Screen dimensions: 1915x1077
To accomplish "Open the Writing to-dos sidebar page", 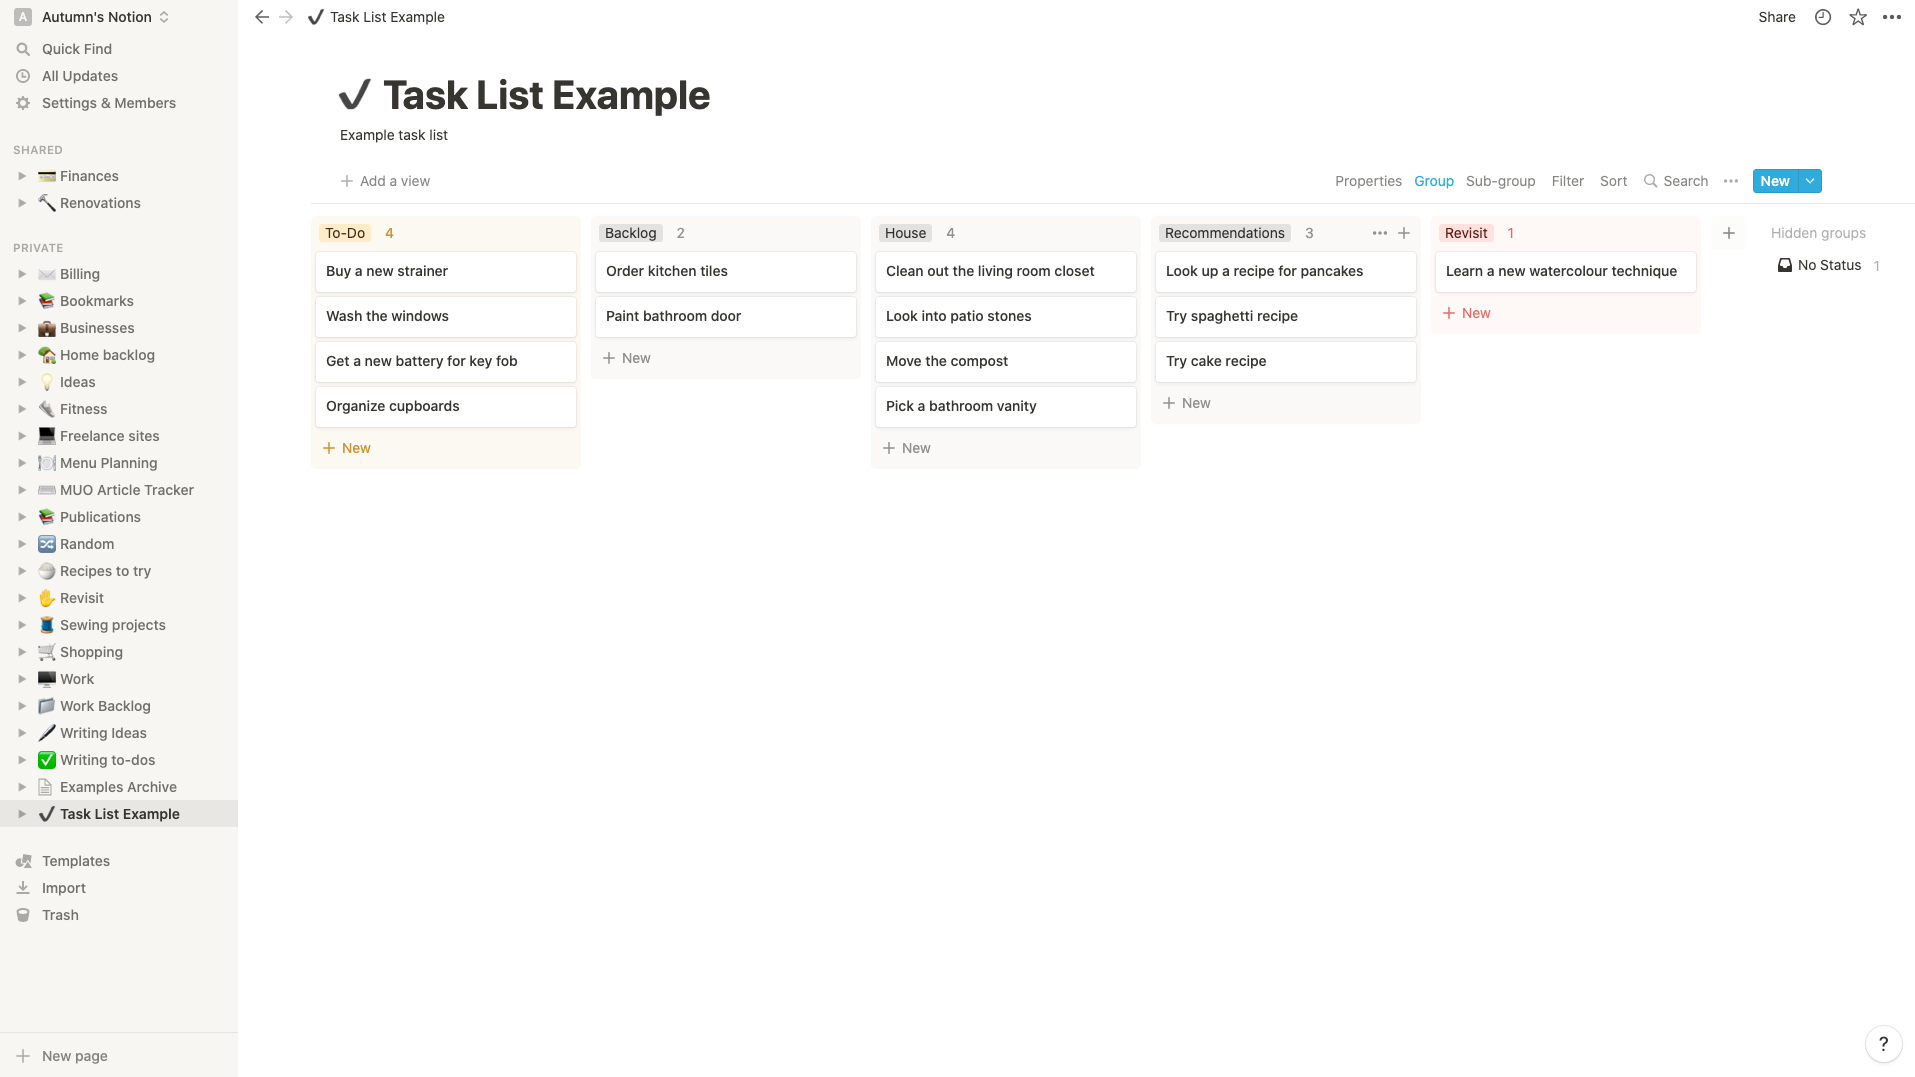I will pos(107,760).
